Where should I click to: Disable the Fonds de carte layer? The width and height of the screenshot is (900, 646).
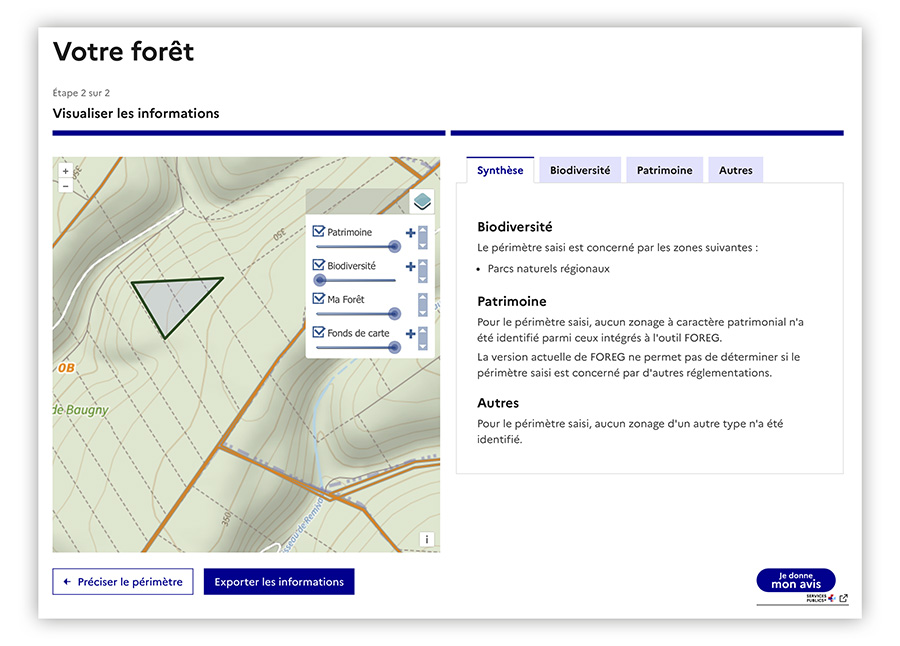tap(319, 333)
